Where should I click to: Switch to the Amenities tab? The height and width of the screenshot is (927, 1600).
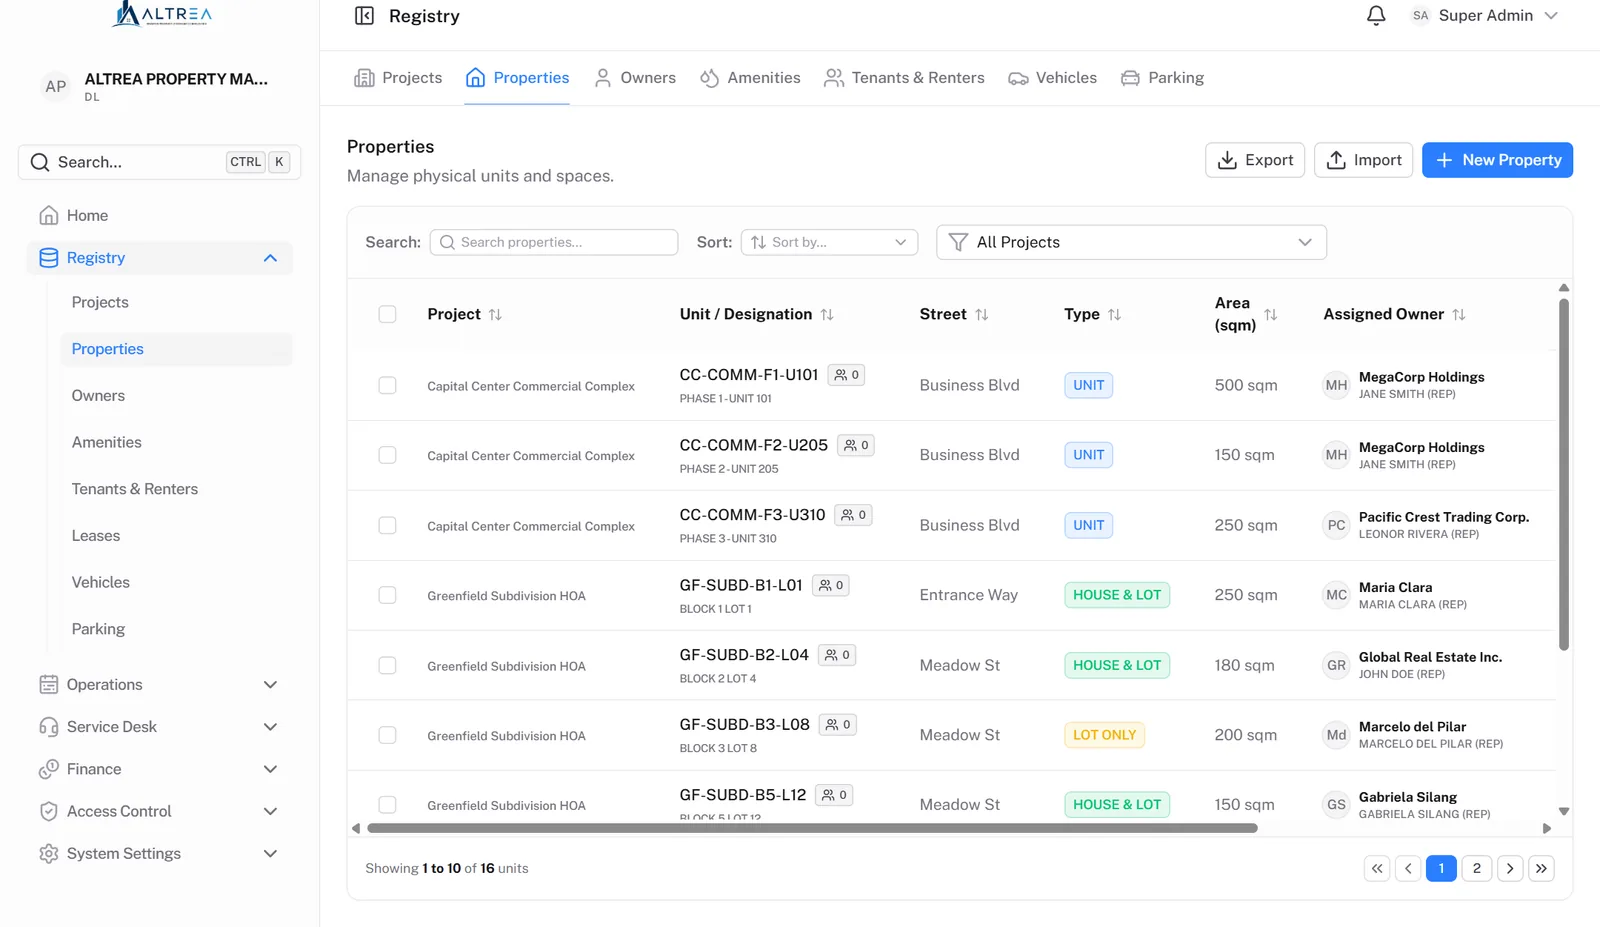750,78
